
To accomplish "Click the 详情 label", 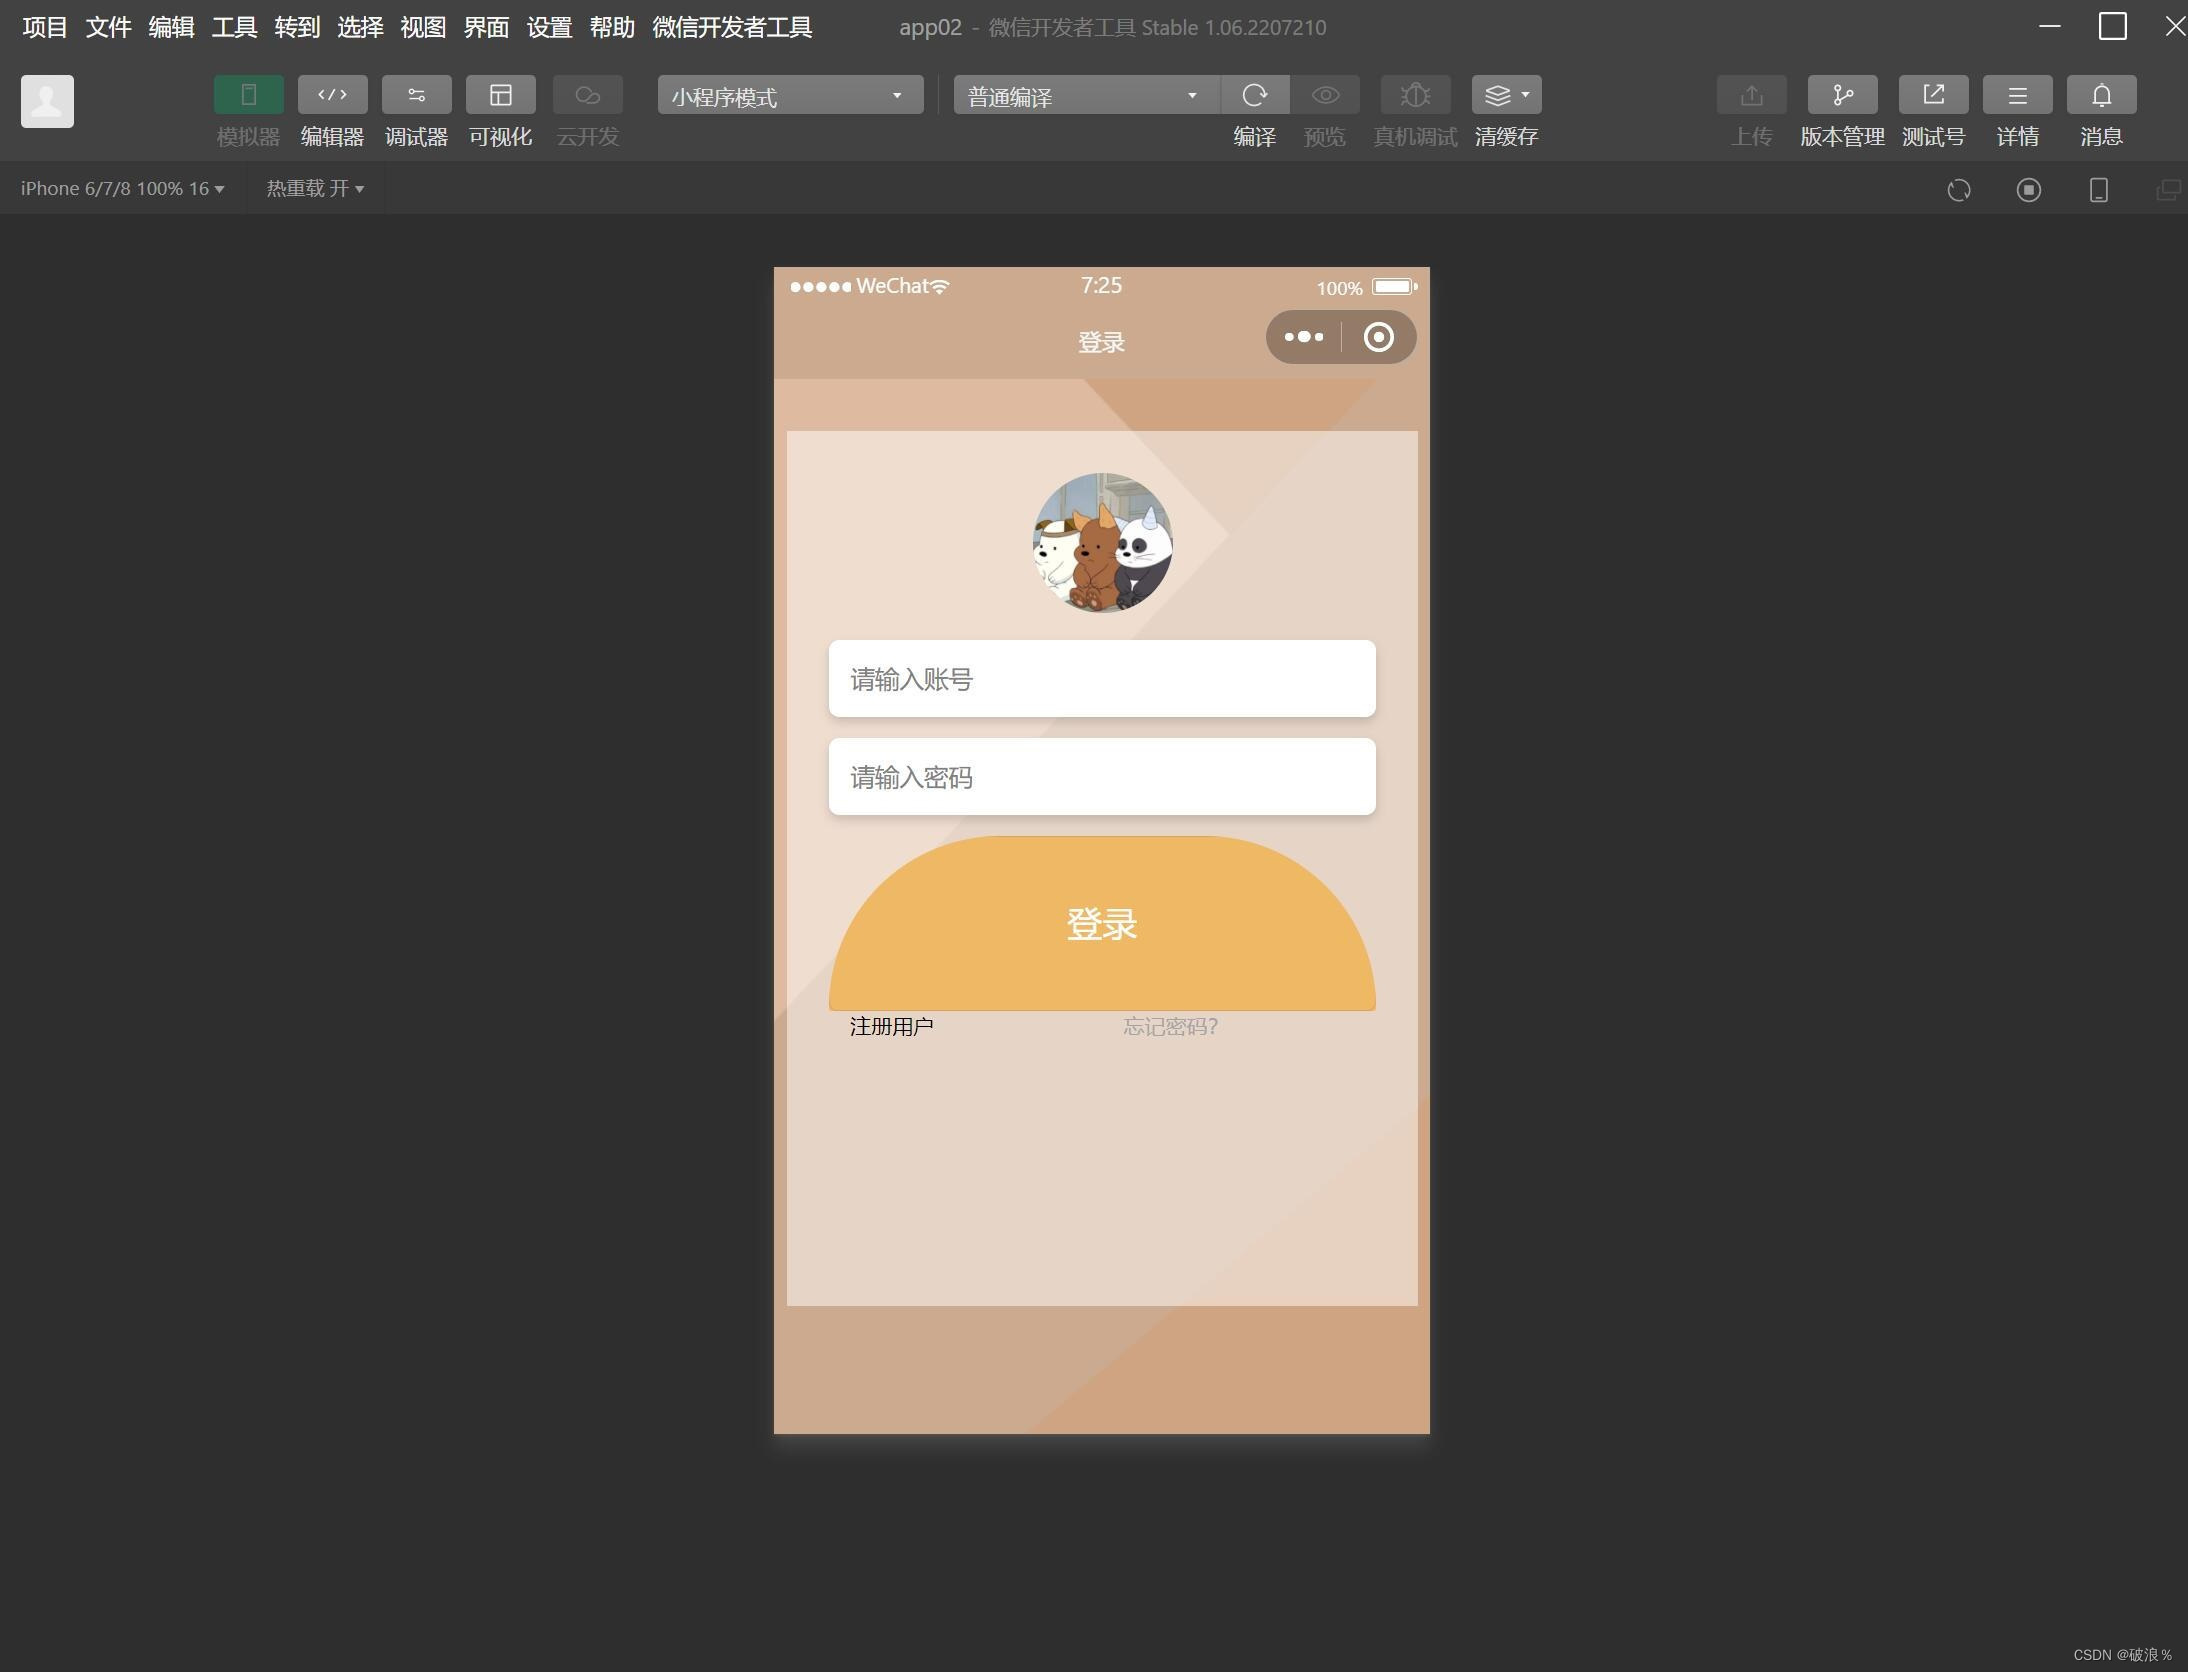I will (2017, 137).
